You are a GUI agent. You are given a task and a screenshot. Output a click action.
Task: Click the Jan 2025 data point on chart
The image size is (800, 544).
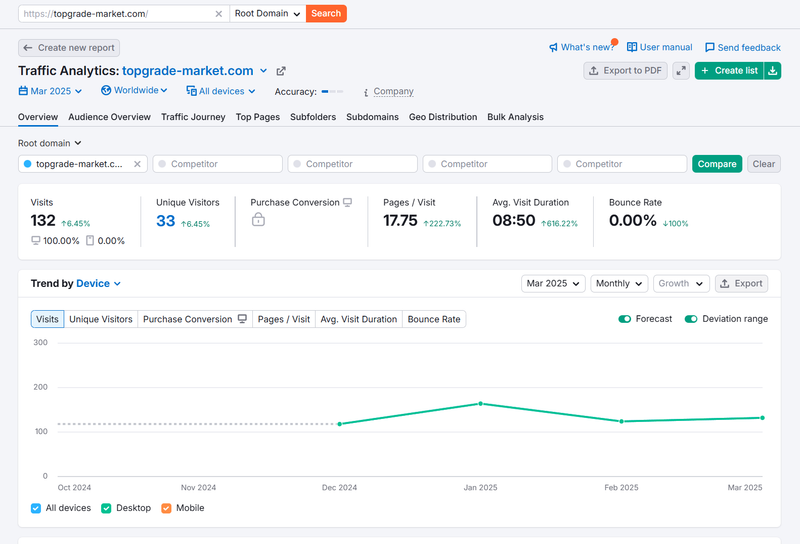click(x=480, y=404)
